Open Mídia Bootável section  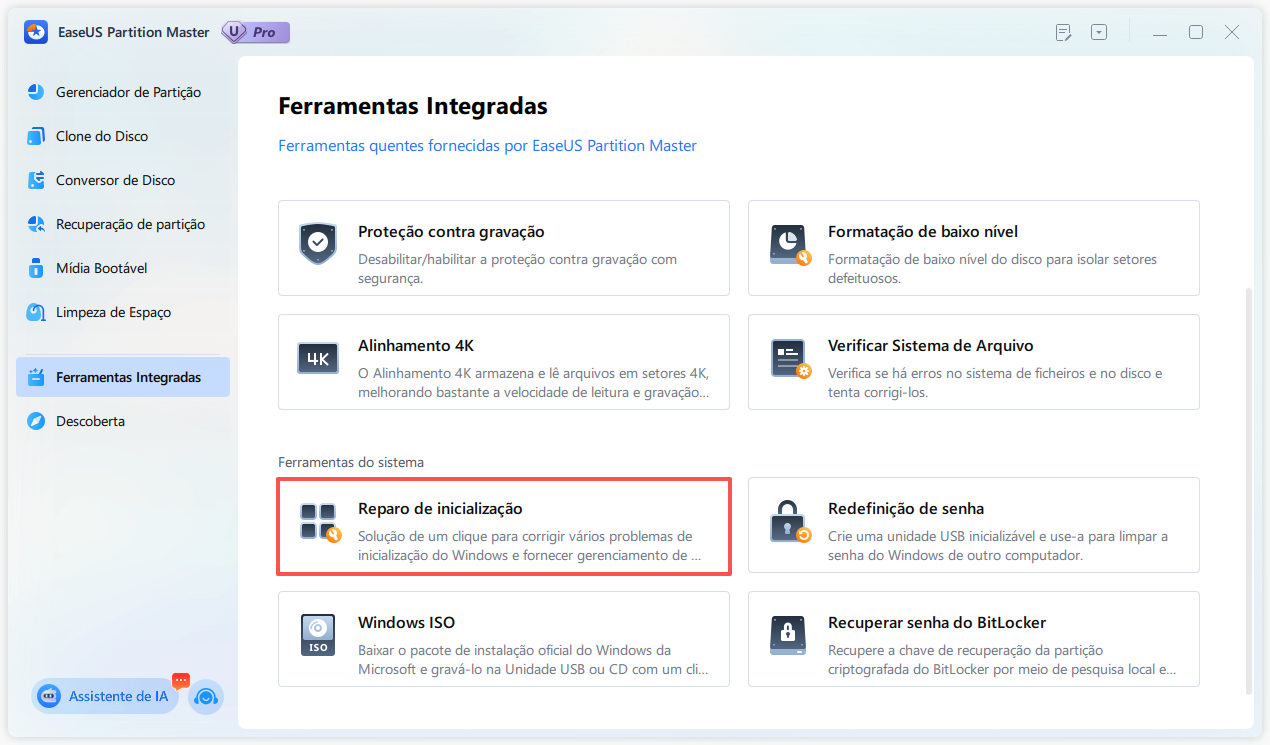123,268
